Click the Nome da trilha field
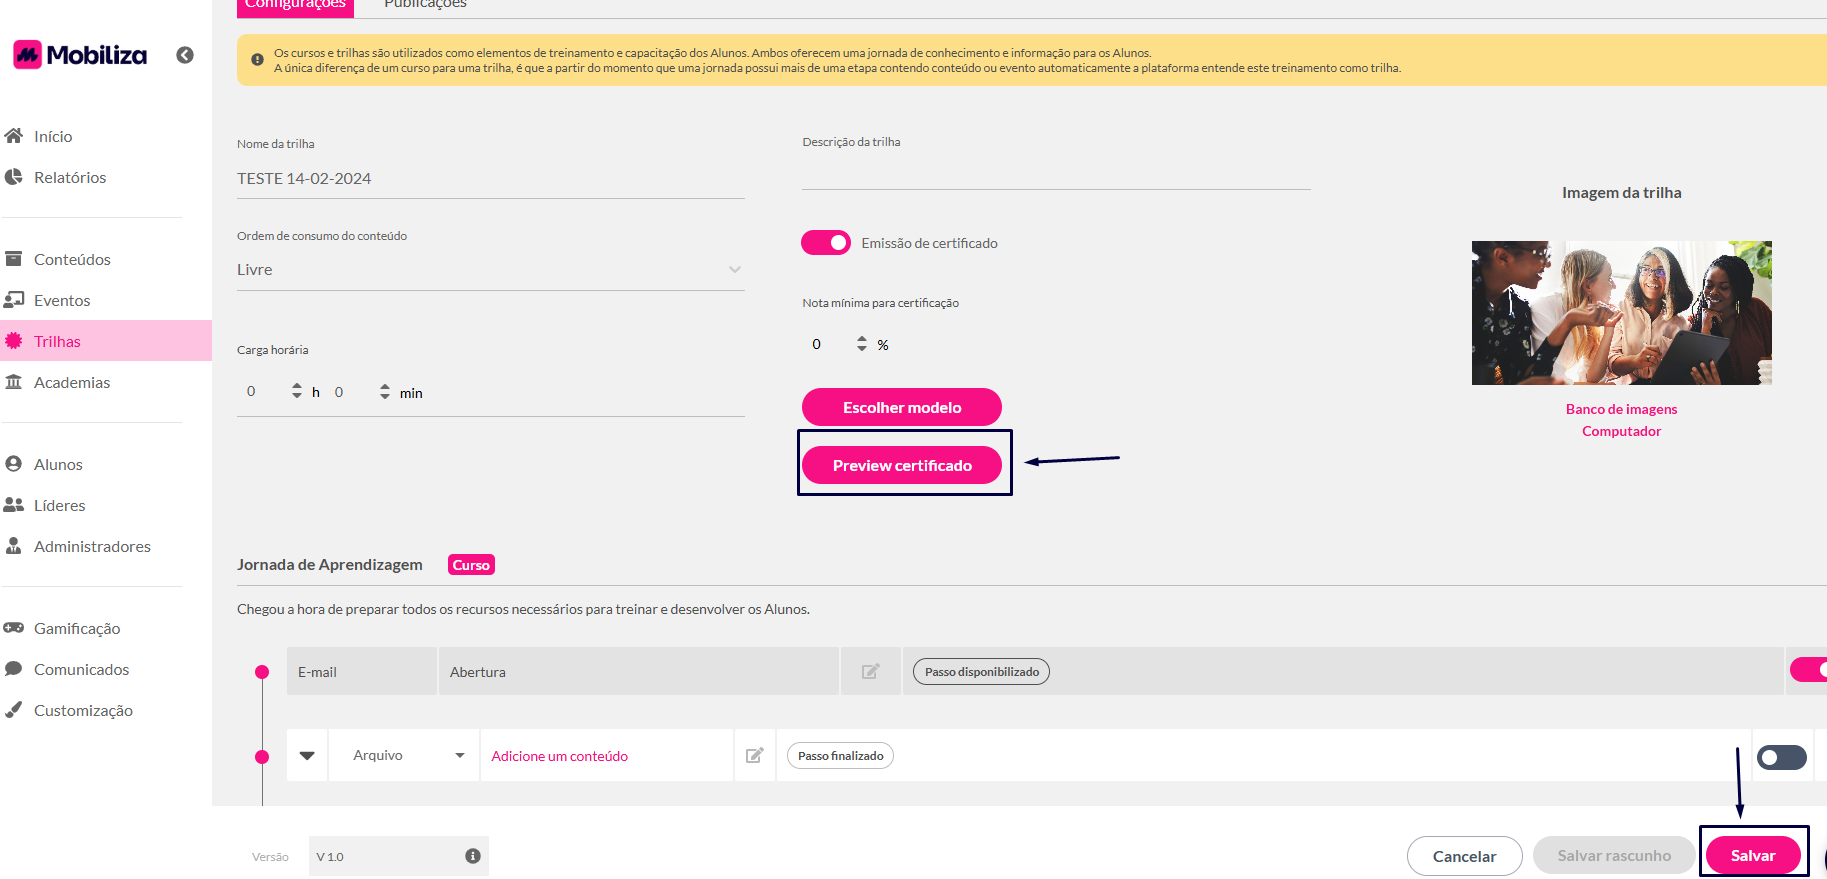 coord(490,179)
